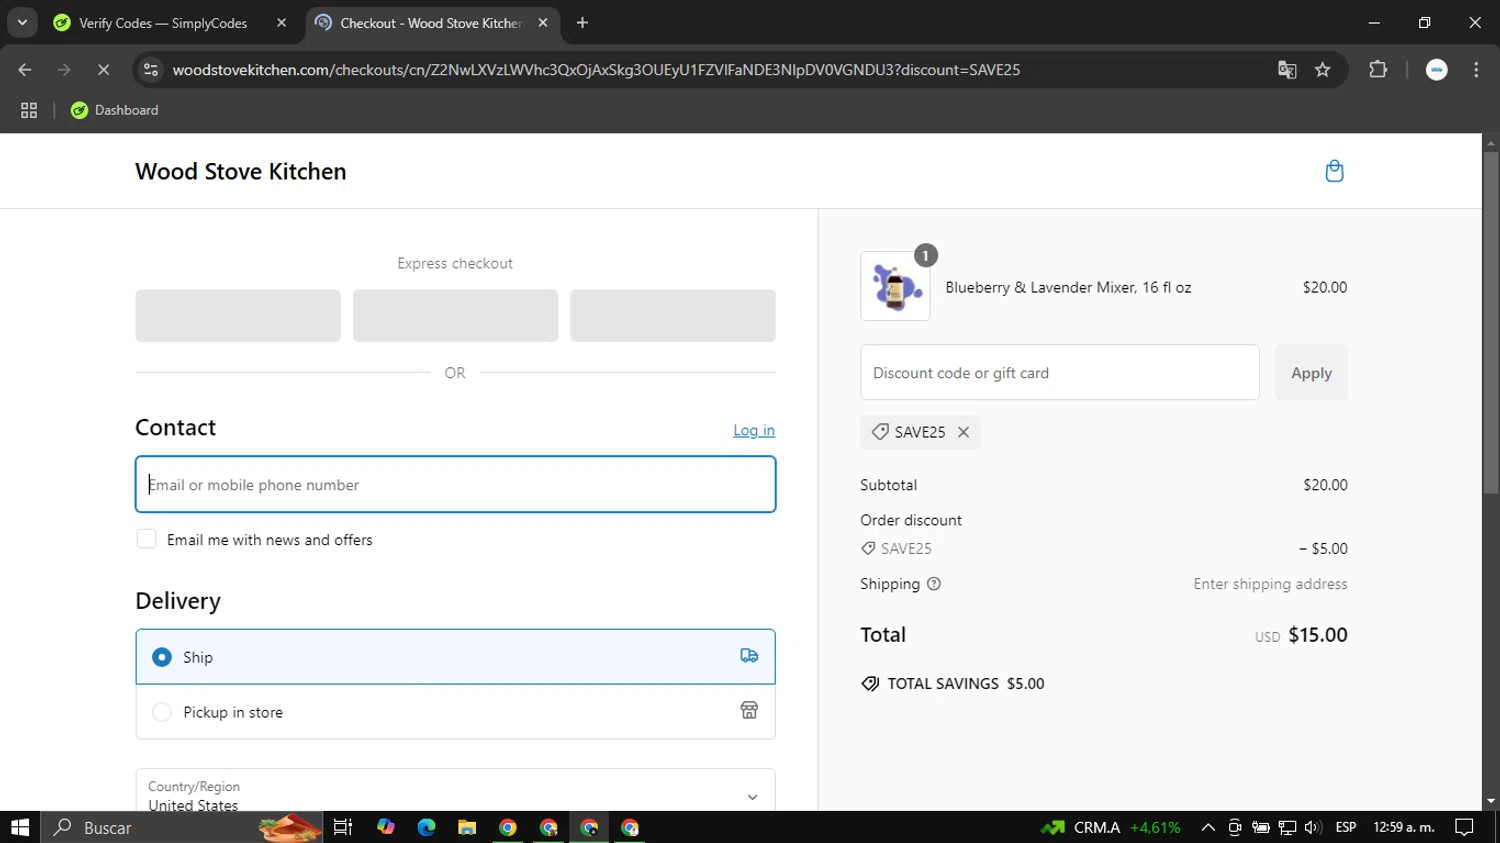Image resolution: width=1500 pixels, height=843 pixels.
Task: Go back to the previous page
Action: pos(25,69)
